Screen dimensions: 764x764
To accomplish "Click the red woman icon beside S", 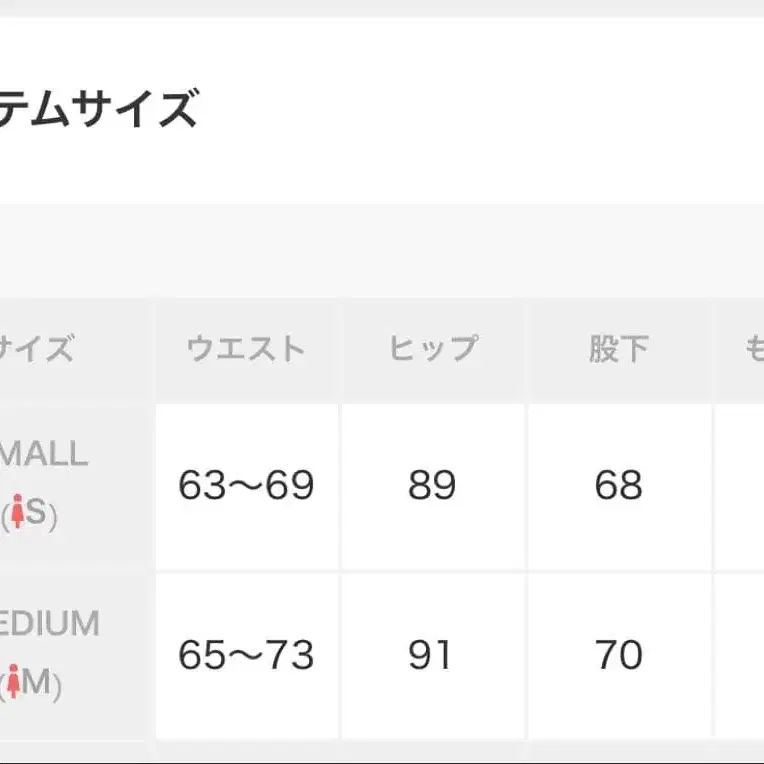I will [16, 516].
